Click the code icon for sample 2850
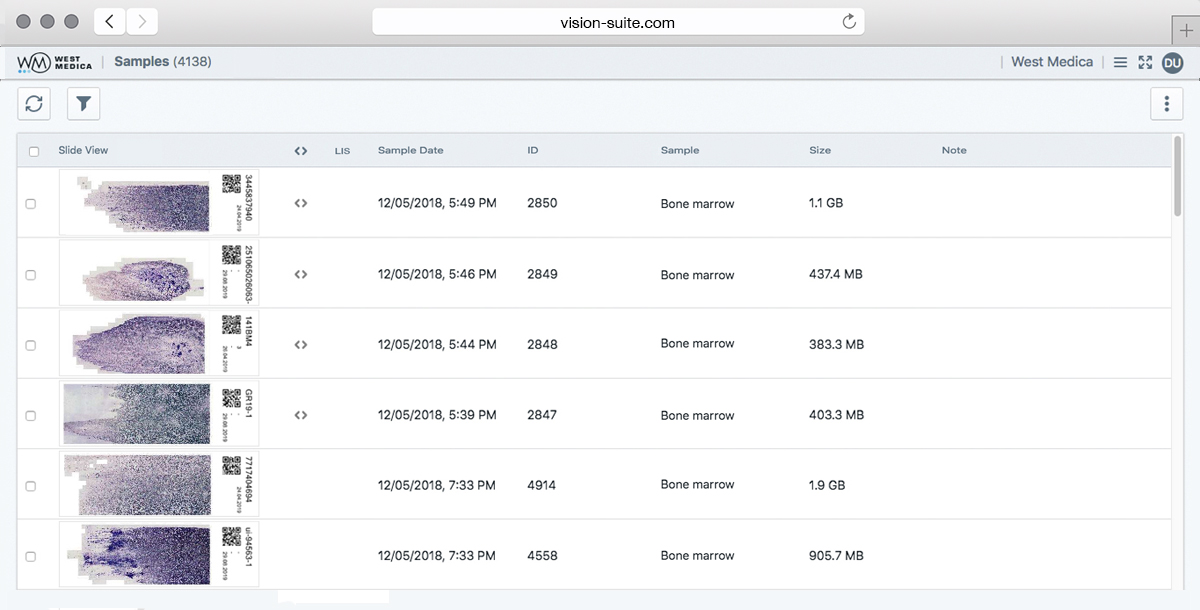Viewport: 1200px width, 610px height. tap(300, 203)
